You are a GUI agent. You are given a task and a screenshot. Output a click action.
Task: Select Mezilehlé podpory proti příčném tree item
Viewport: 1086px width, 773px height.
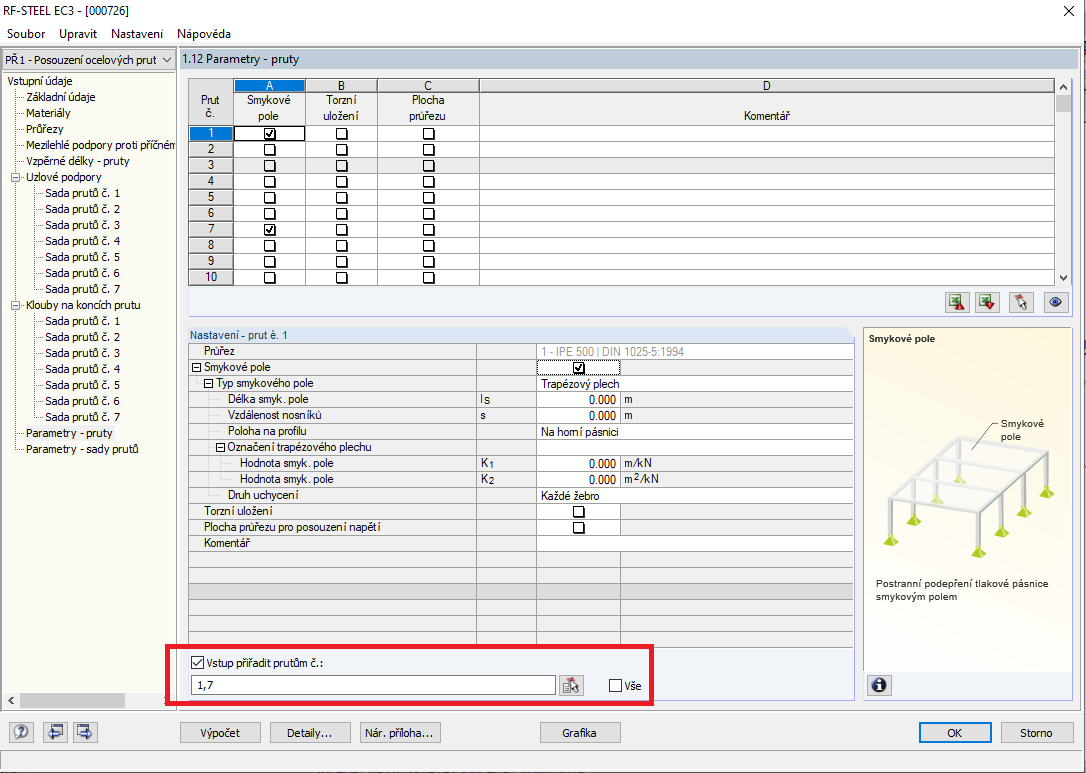(x=100, y=145)
